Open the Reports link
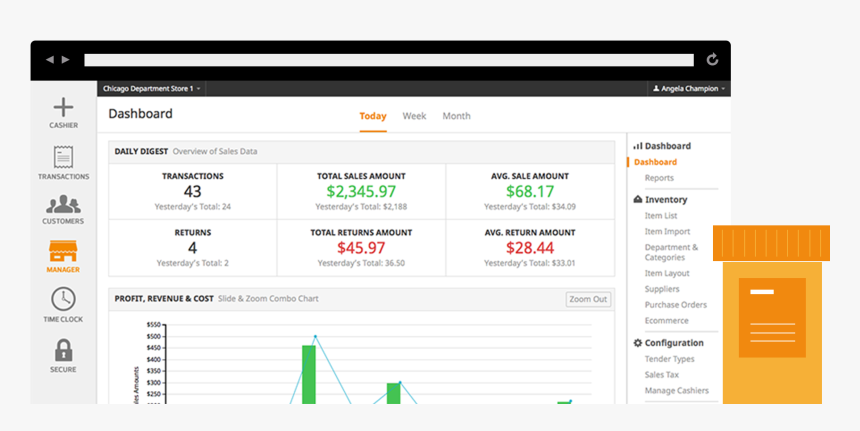The width and height of the screenshot is (860, 431). click(x=659, y=178)
